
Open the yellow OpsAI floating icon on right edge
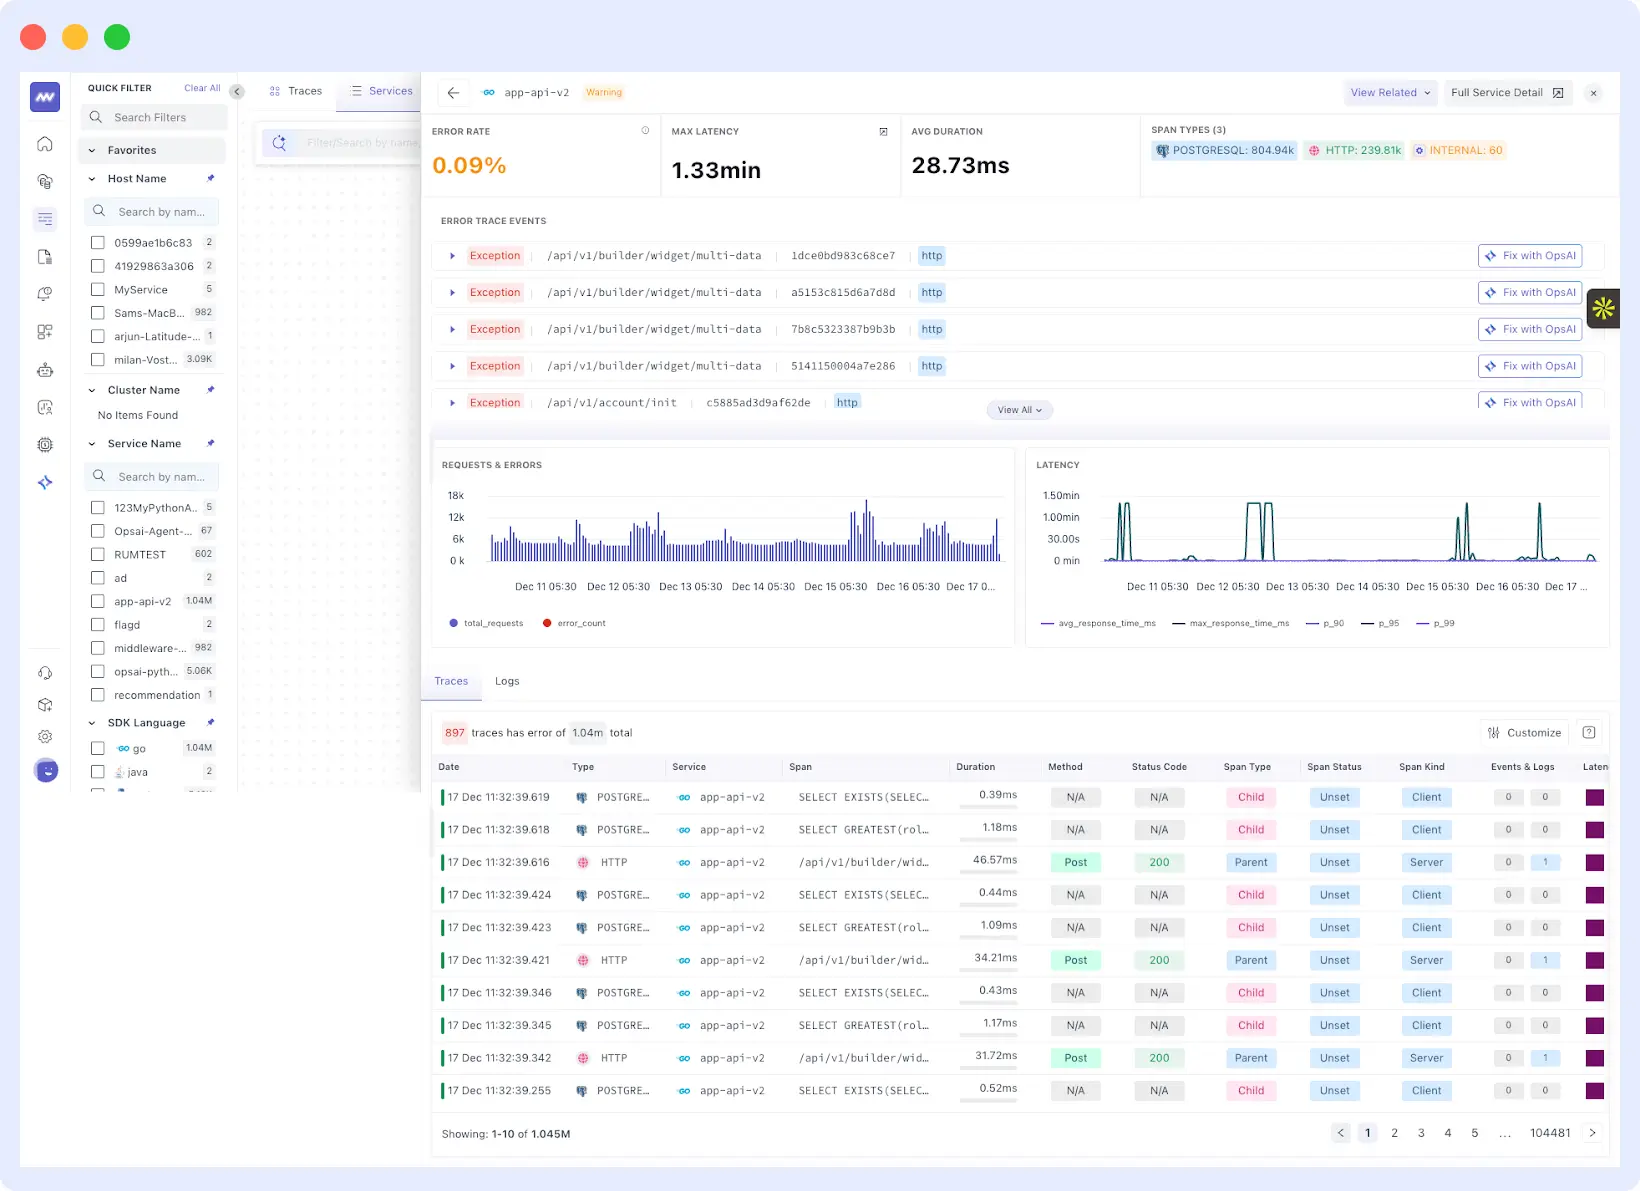tap(1602, 308)
